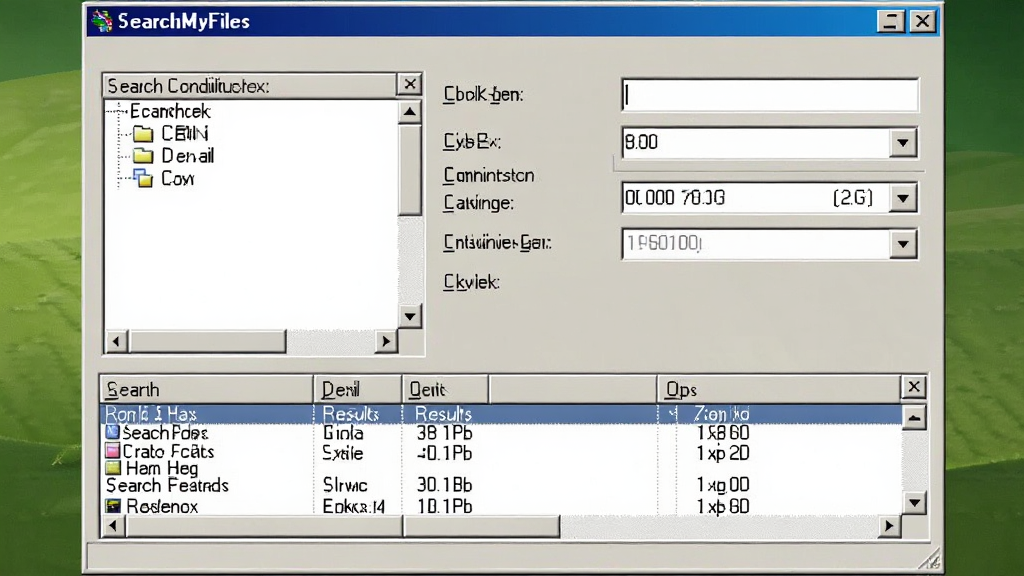The height and width of the screenshot is (576, 1024).
Task: Click the Denil column header
Action: [x=358, y=390]
